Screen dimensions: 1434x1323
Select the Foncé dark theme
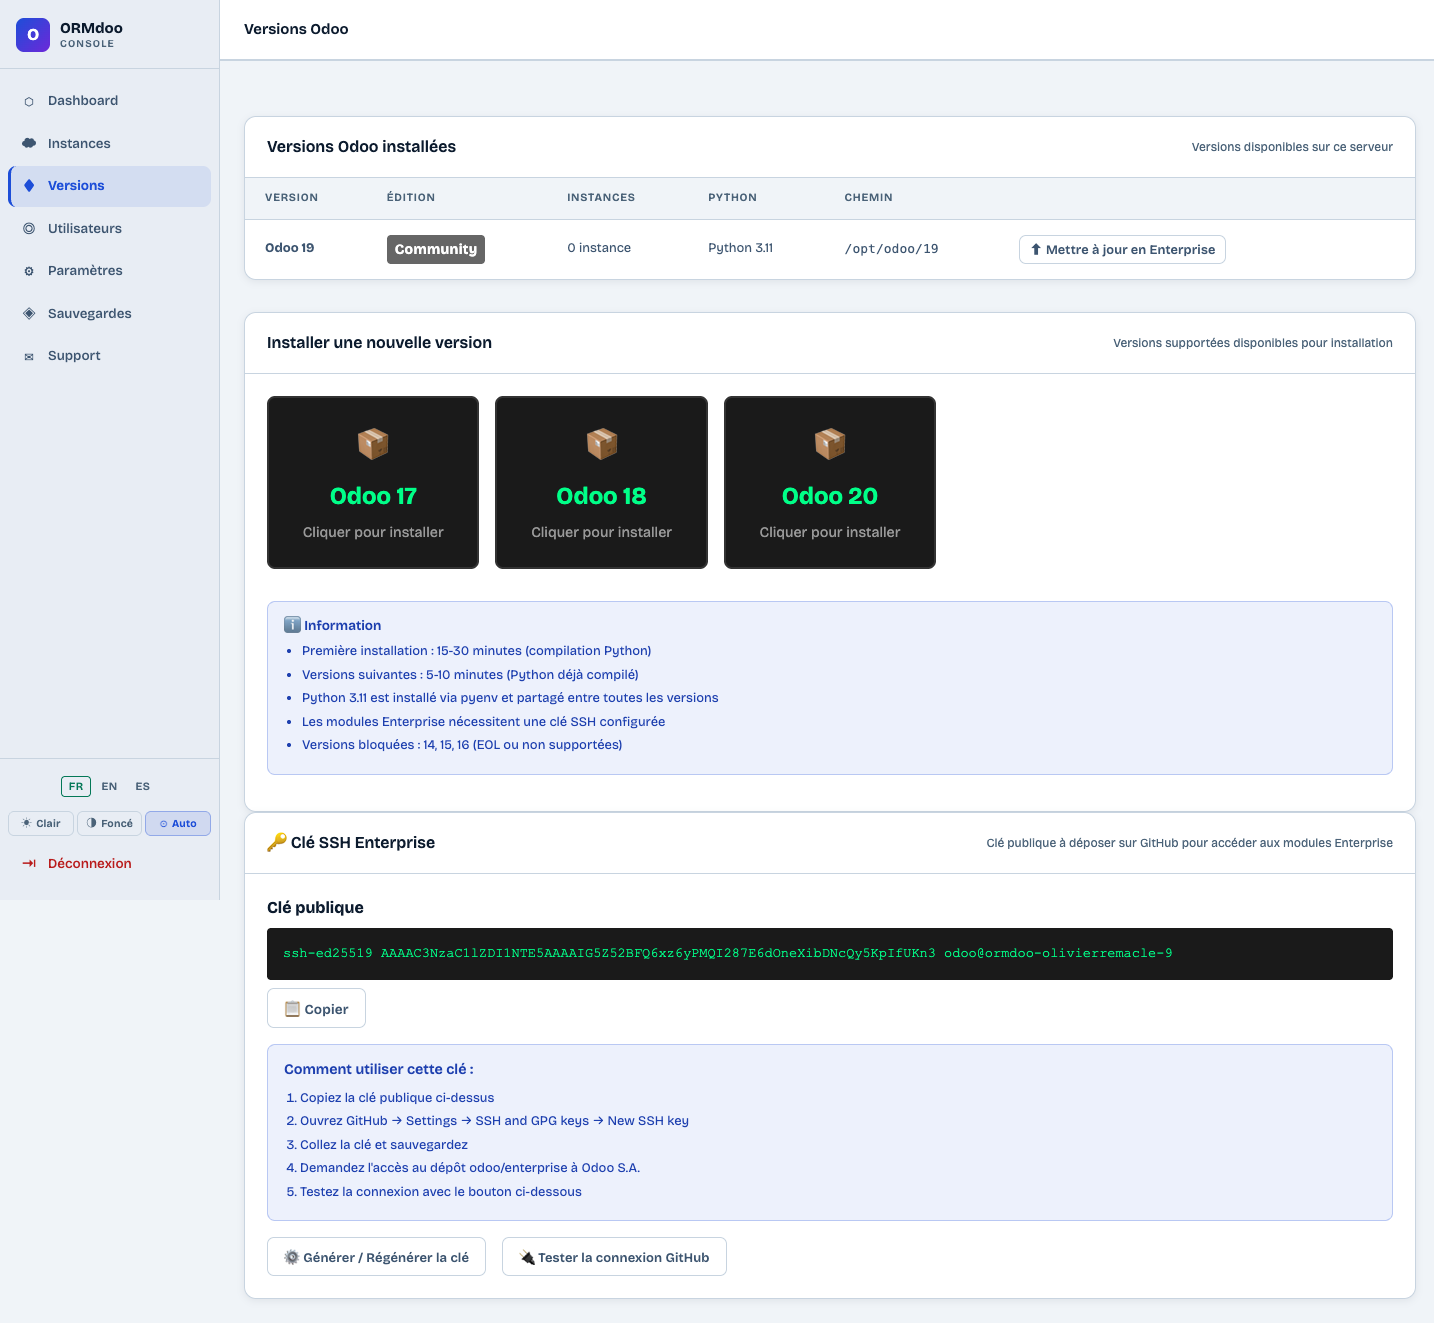109,823
